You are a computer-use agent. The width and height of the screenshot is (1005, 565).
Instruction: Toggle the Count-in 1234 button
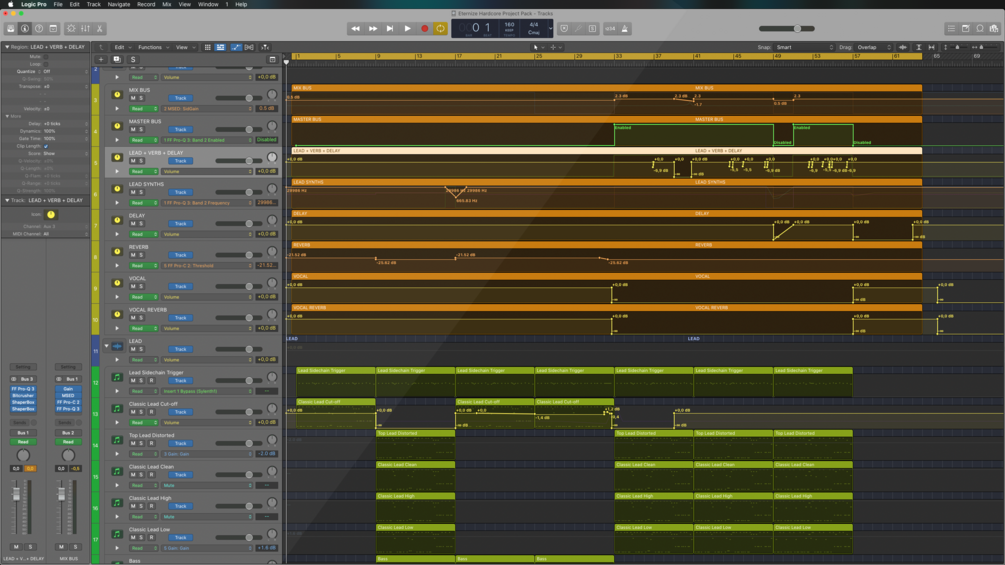tap(610, 29)
